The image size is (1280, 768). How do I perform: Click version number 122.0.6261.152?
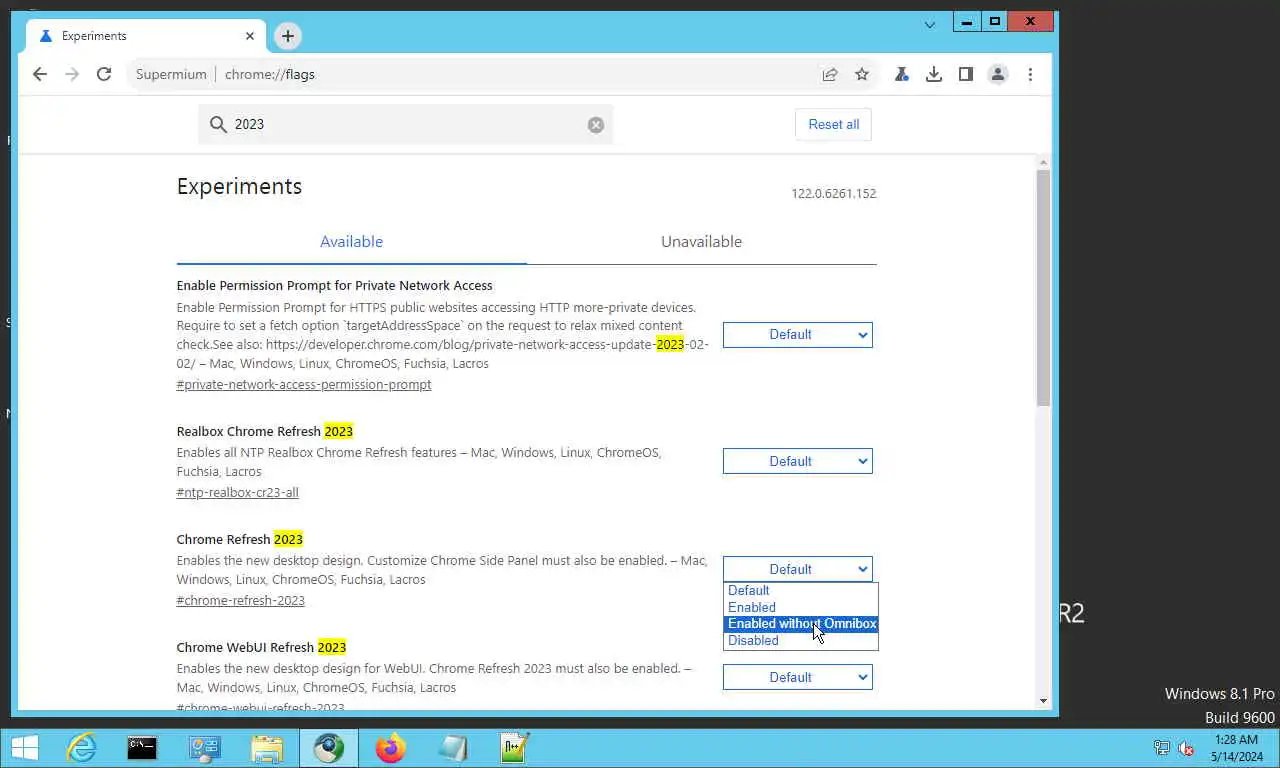pos(834,194)
